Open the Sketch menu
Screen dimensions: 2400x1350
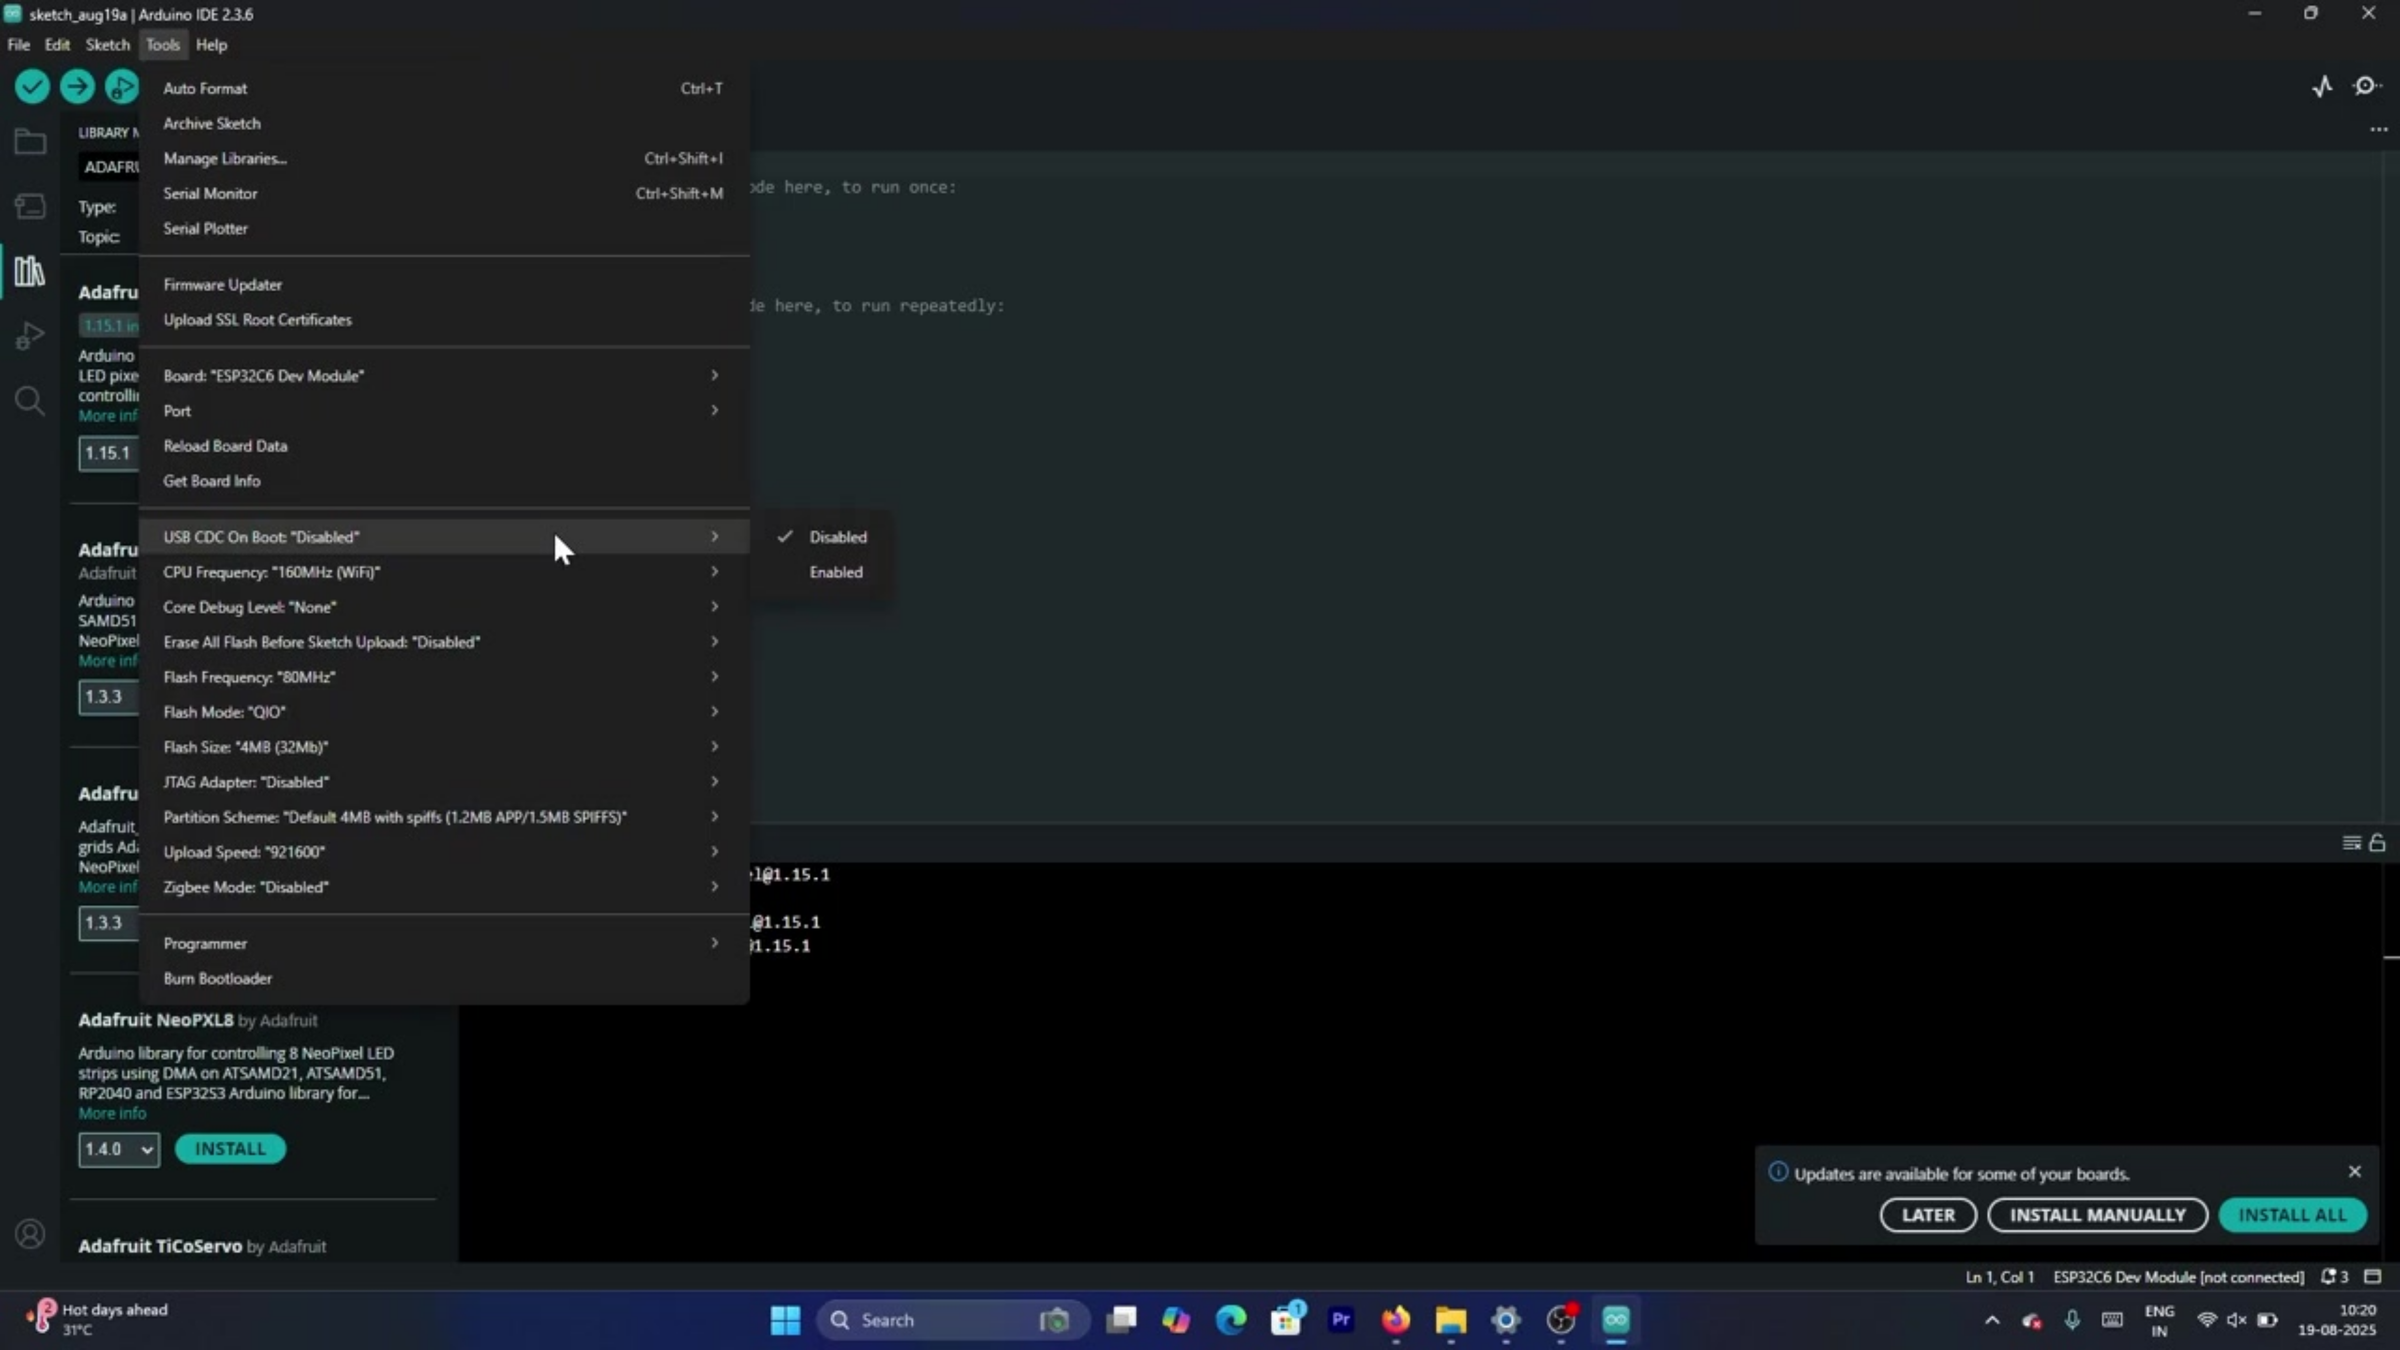pyautogui.click(x=108, y=45)
